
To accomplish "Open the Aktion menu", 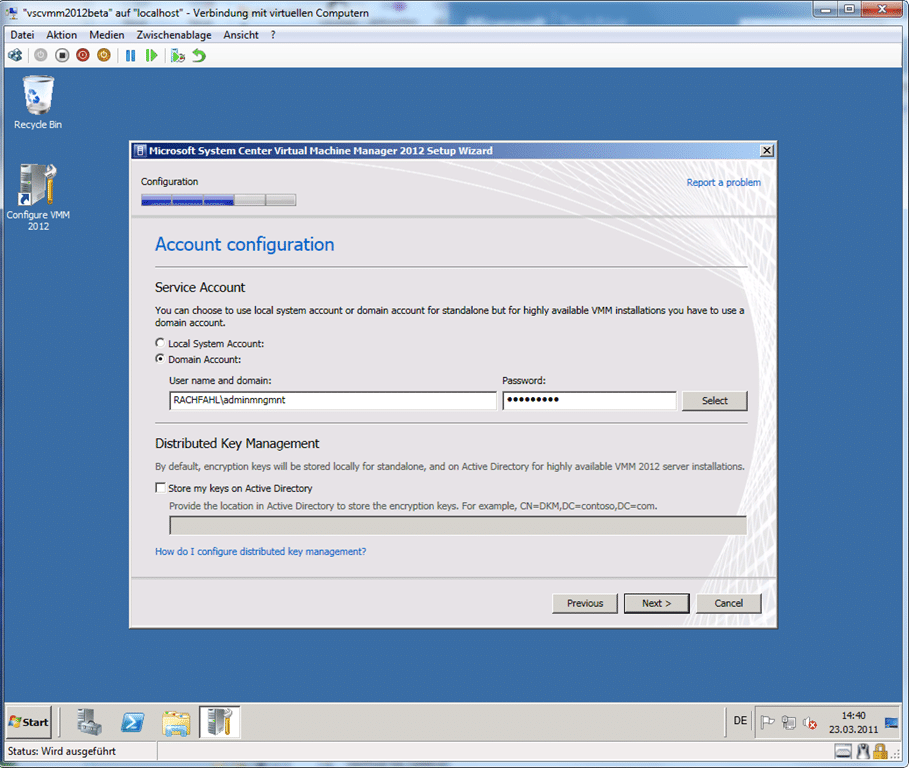I will tap(61, 35).
